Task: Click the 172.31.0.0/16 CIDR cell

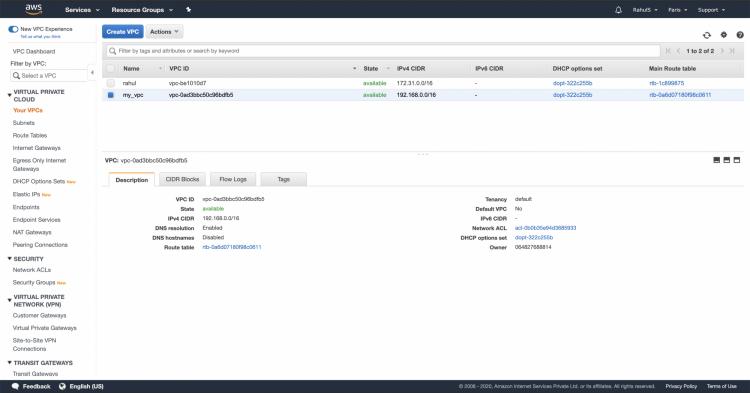Action: [414, 83]
